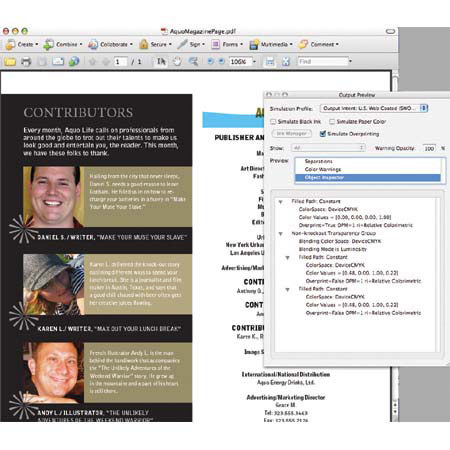Screen dimensions: 450x450
Task: Click Andy L.'s portrait photo
Action: pyautogui.click(x=53, y=373)
